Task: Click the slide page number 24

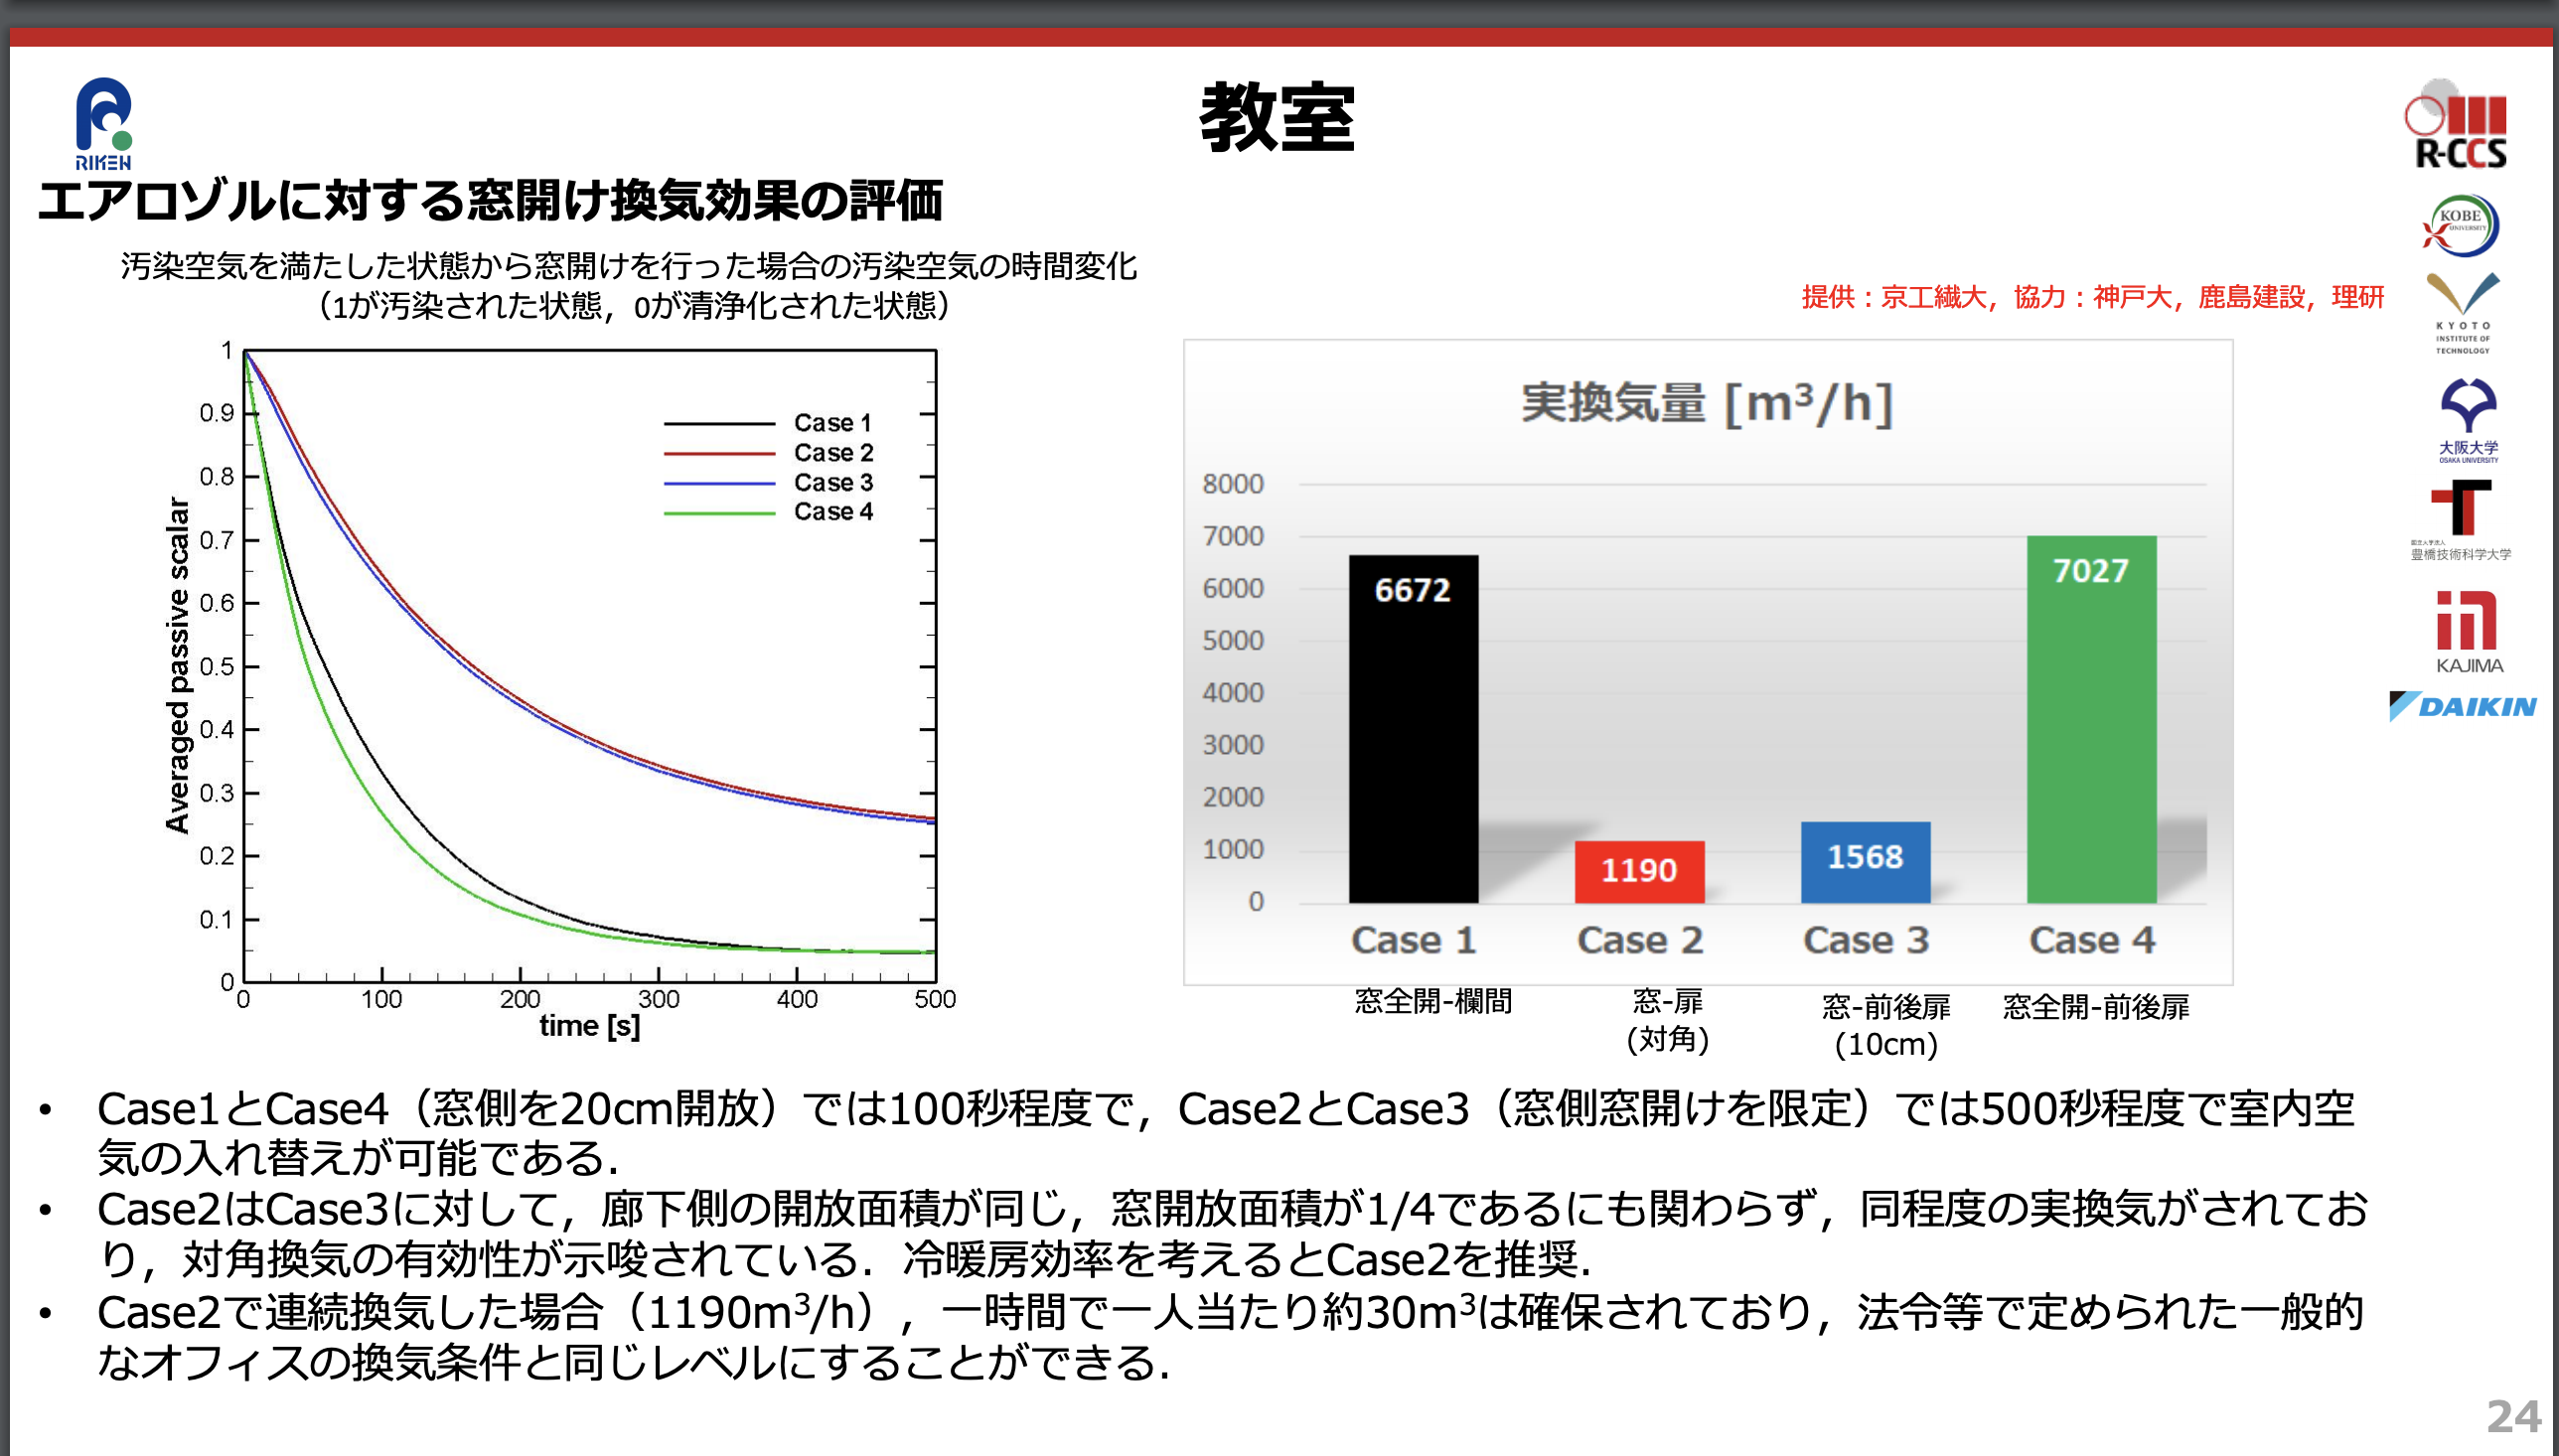Action: (2513, 1416)
